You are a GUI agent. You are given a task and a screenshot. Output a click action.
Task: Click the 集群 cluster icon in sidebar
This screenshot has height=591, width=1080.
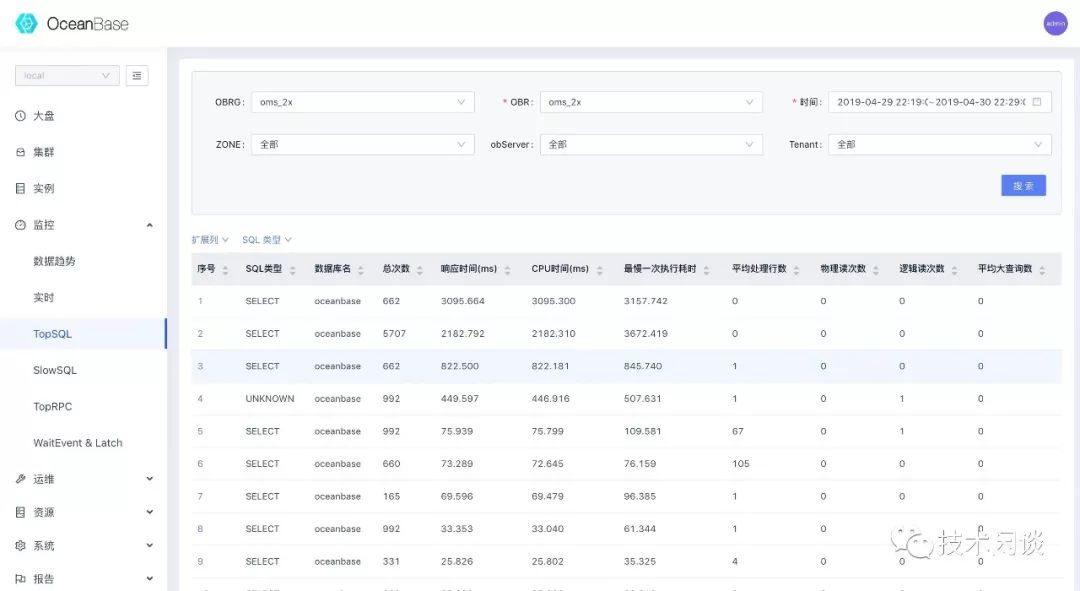coord(21,152)
